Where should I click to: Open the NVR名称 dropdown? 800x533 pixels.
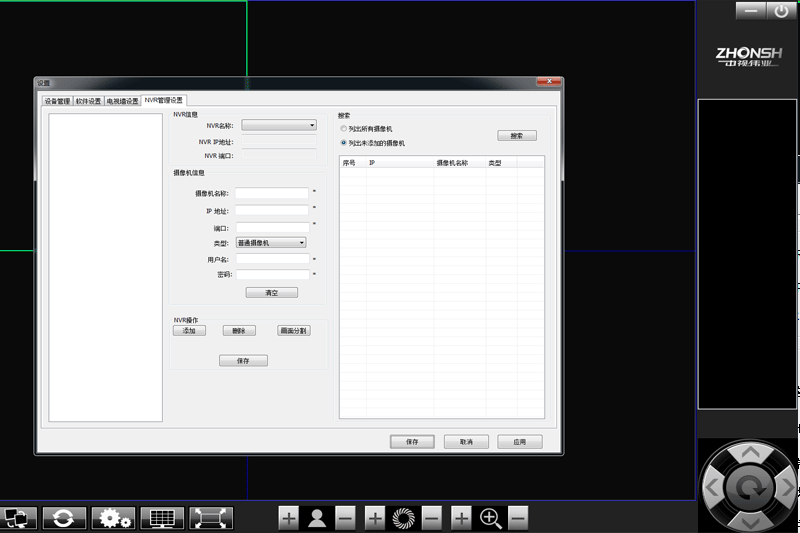click(x=279, y=125)
